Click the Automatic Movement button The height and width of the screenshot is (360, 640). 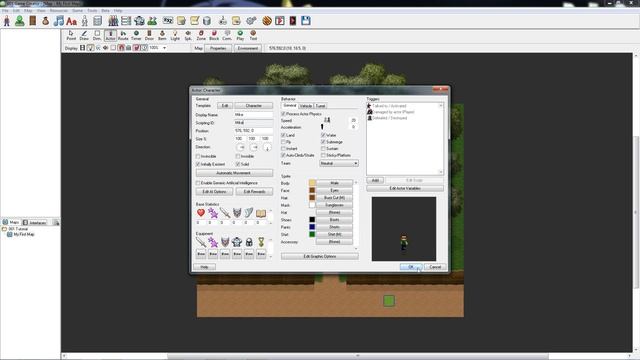(234, 173)
